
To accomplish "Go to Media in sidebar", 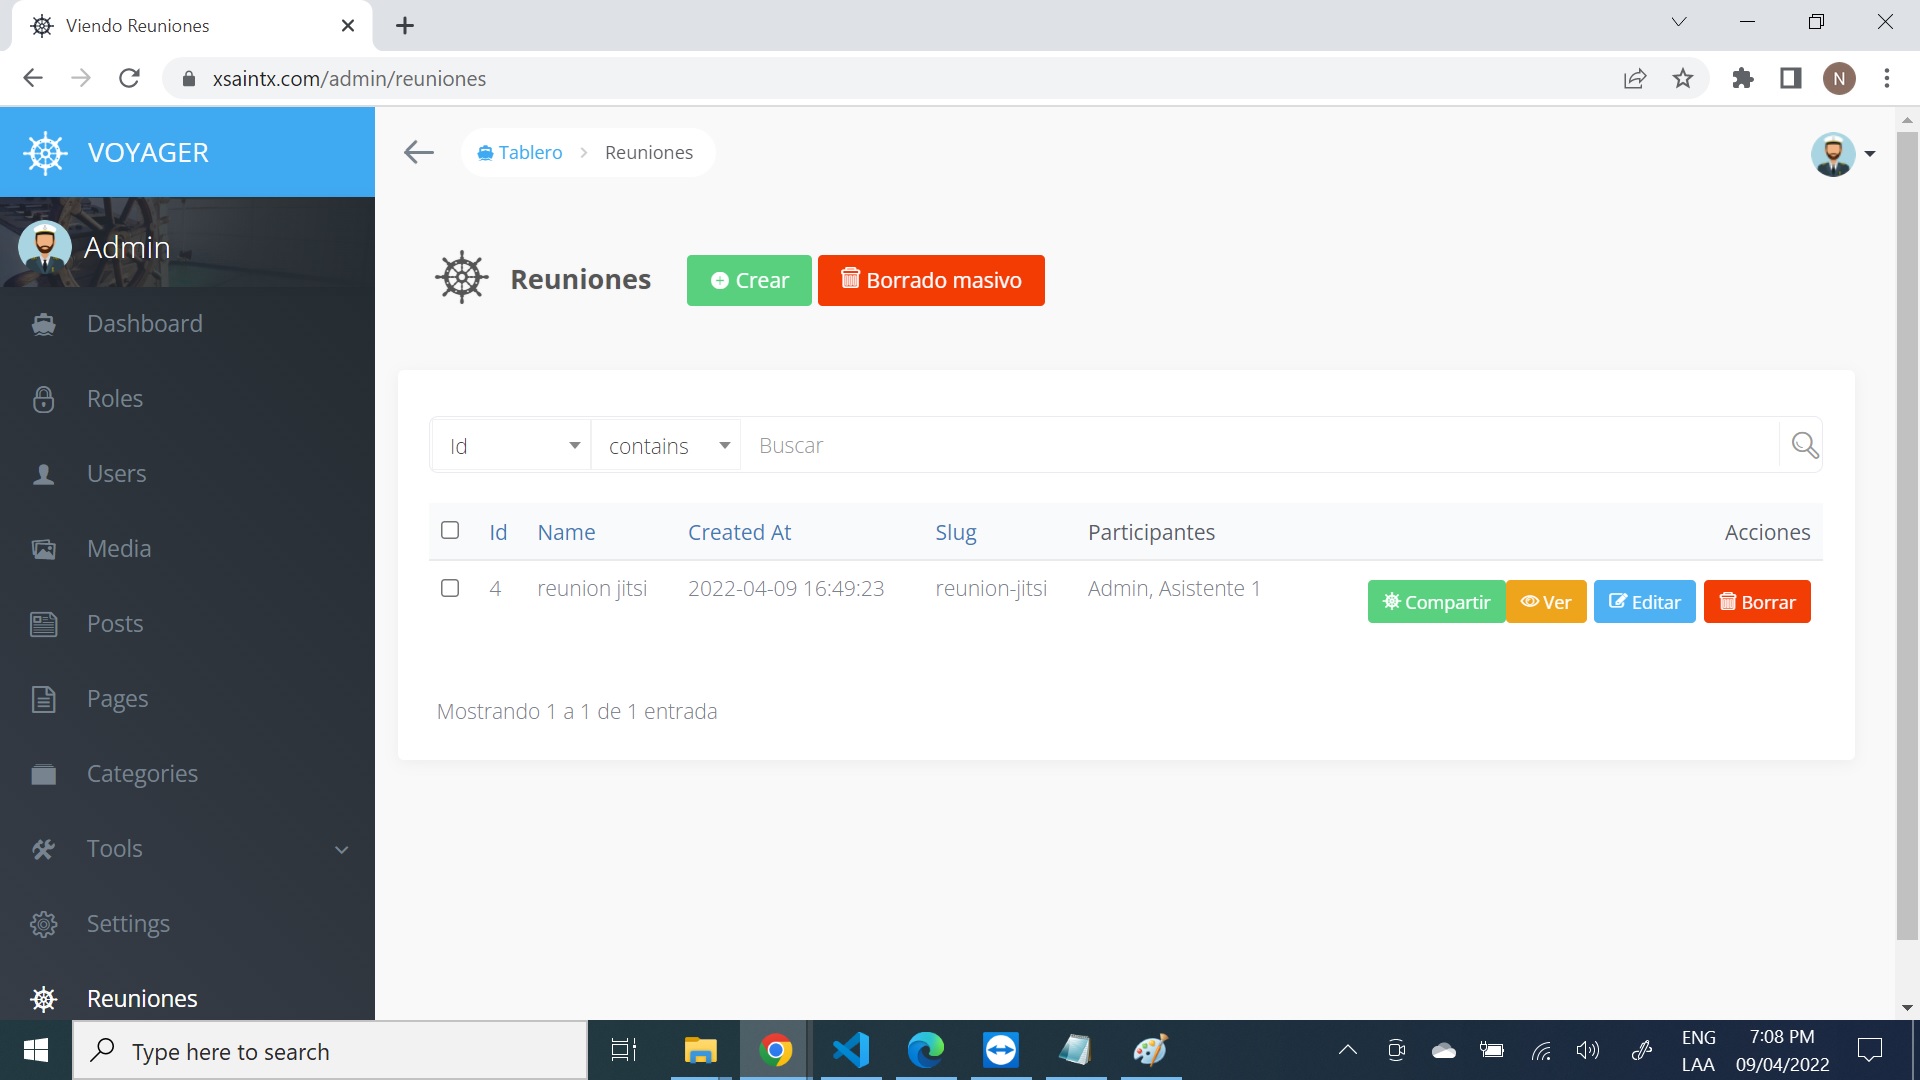I will click(118, 549).
